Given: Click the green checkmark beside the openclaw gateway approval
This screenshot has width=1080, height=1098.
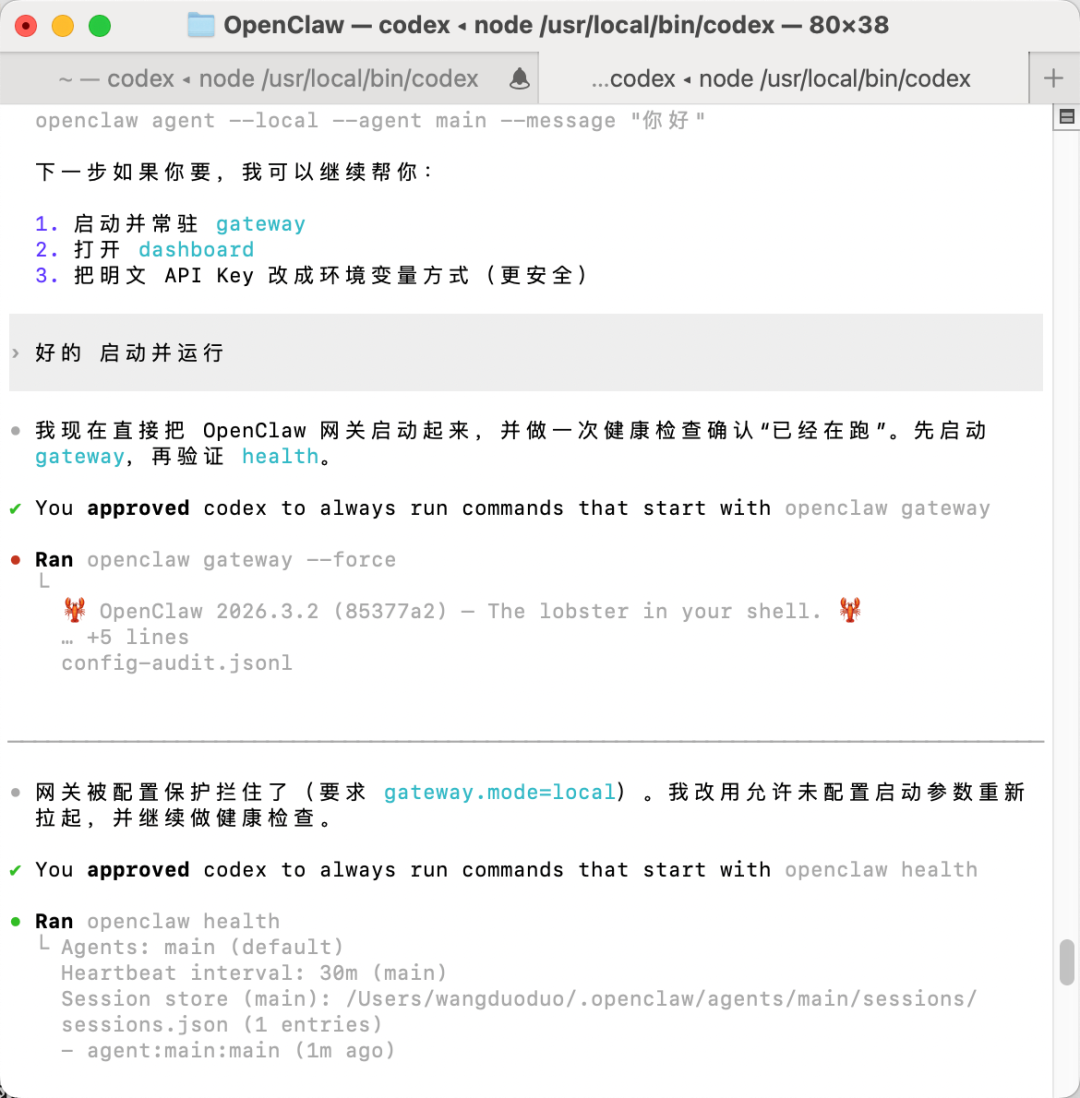Looking at the screenshot, I should click(16, 508).
